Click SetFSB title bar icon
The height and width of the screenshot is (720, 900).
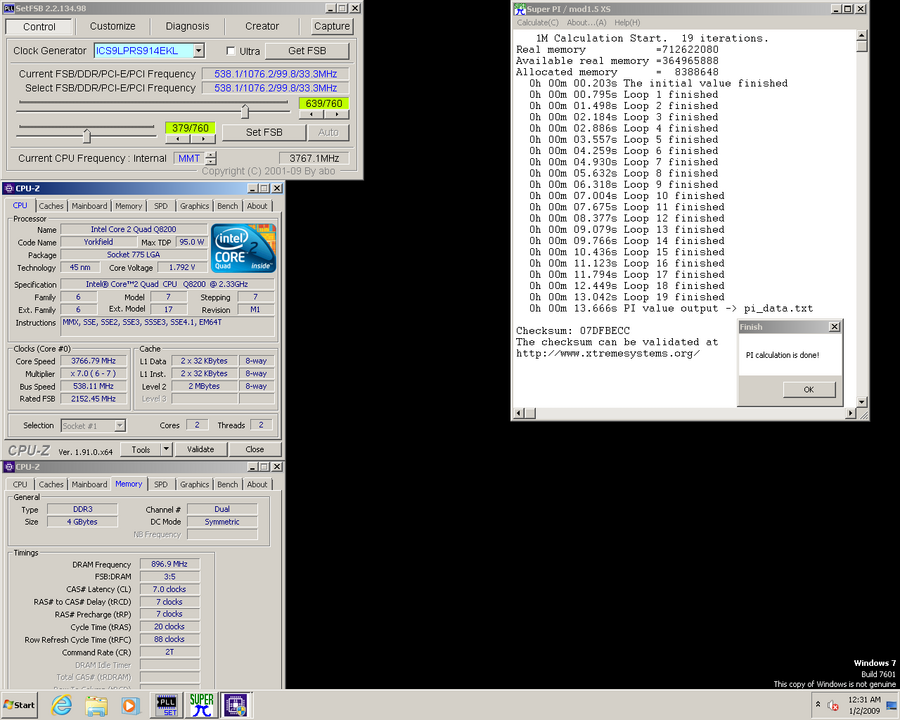9,8
